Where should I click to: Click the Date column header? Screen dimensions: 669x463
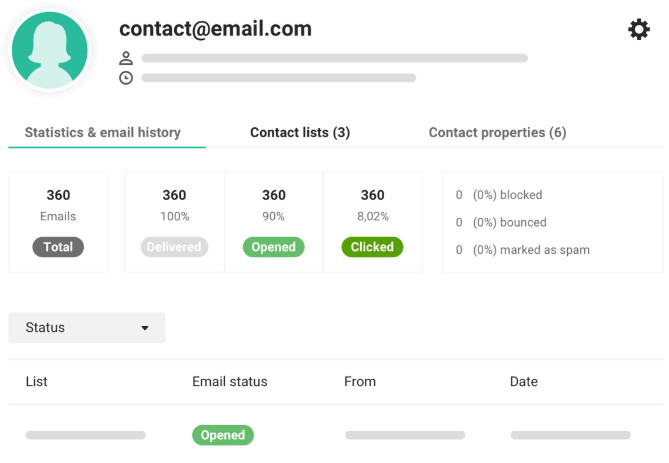point(524,381)
